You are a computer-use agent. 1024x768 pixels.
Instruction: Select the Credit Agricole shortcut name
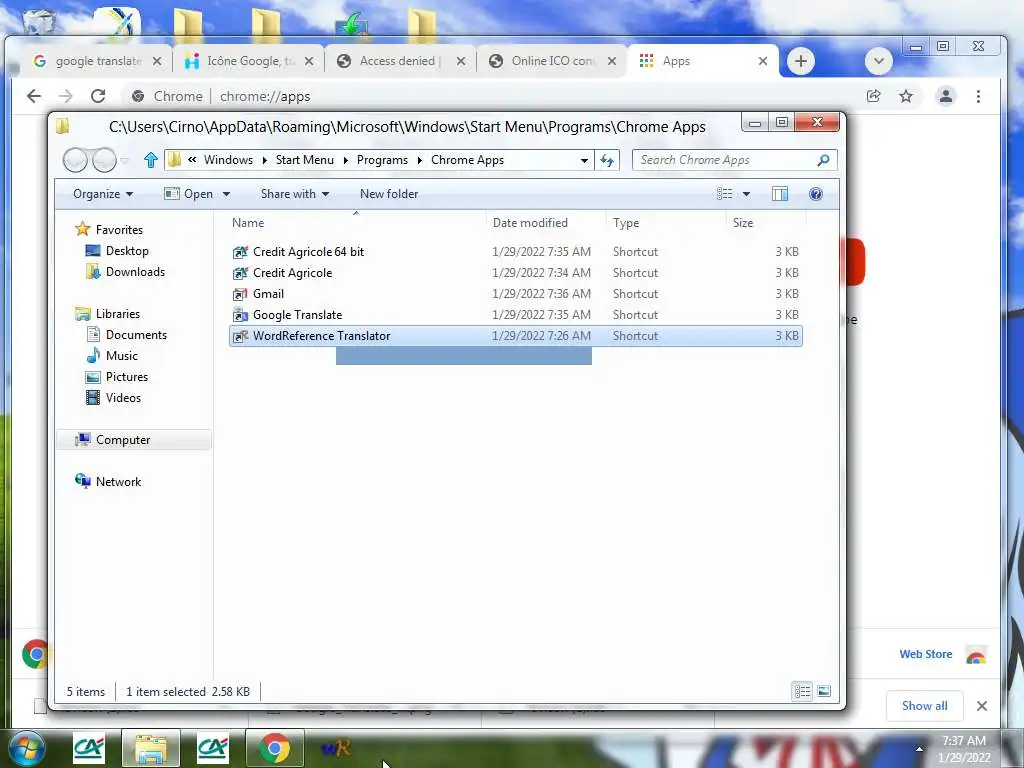tap(293, 273)
